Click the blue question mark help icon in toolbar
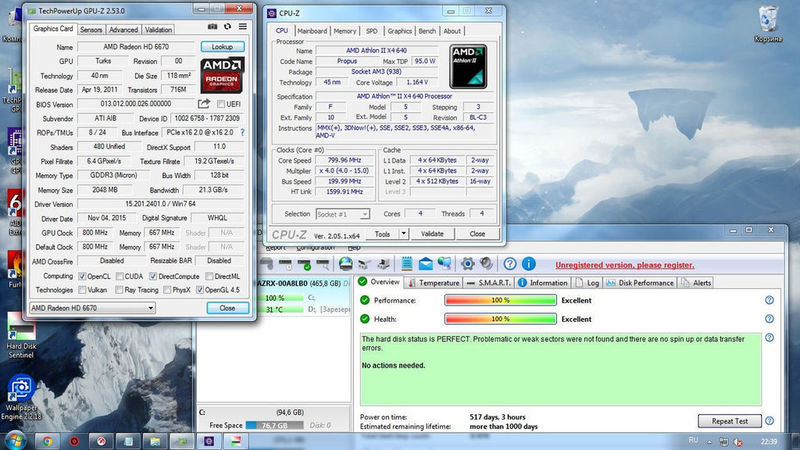Screen dimensions: 800x450 point(510,264)
